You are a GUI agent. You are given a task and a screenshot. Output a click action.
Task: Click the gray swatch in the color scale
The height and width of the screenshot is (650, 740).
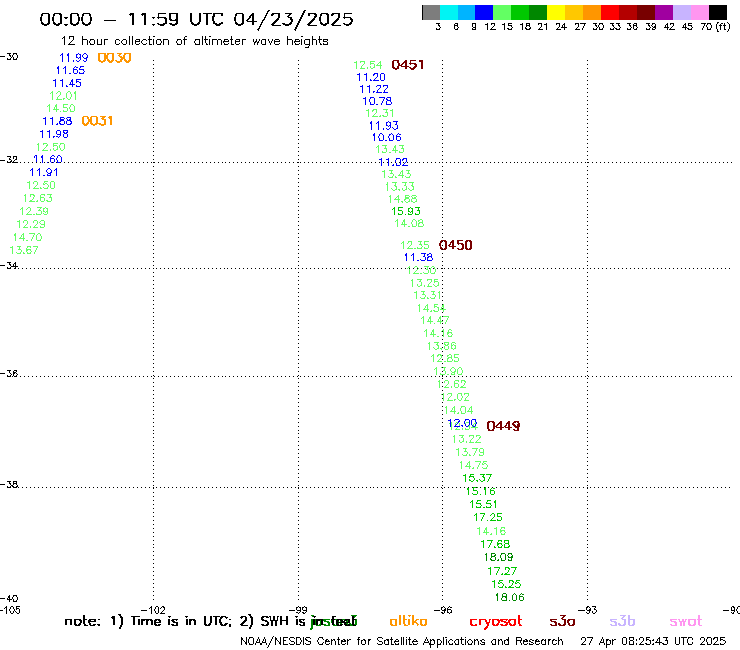(x=431, y=12)
